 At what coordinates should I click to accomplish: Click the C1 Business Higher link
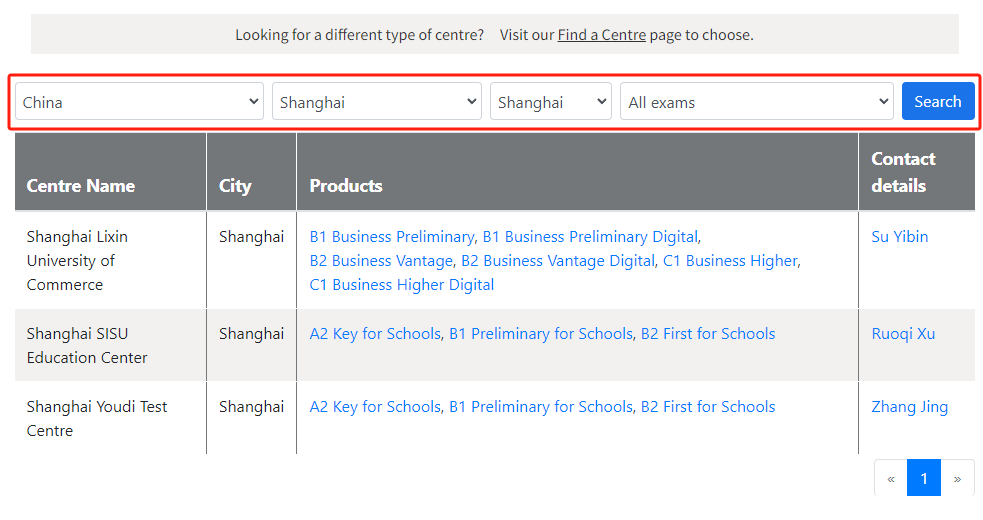[x=730, y=261]
